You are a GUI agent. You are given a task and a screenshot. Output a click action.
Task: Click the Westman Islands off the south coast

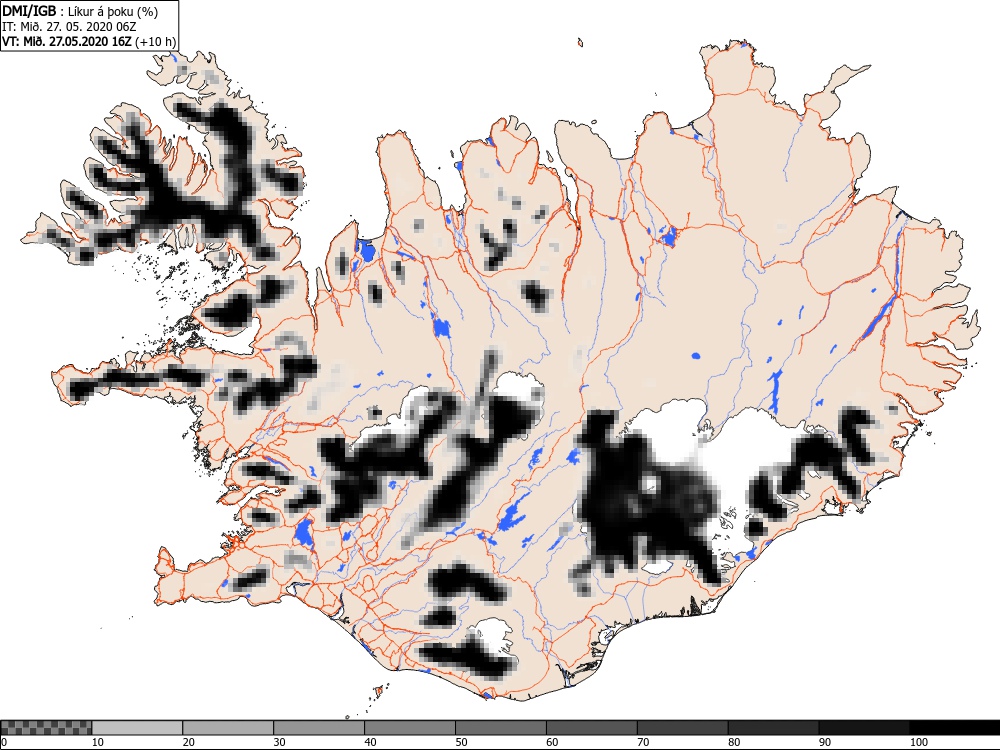(381, 691)
